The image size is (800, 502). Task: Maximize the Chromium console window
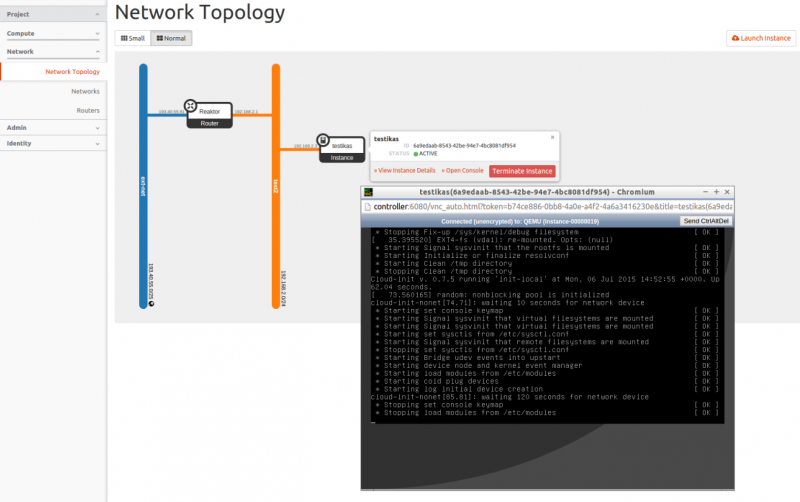716,191
